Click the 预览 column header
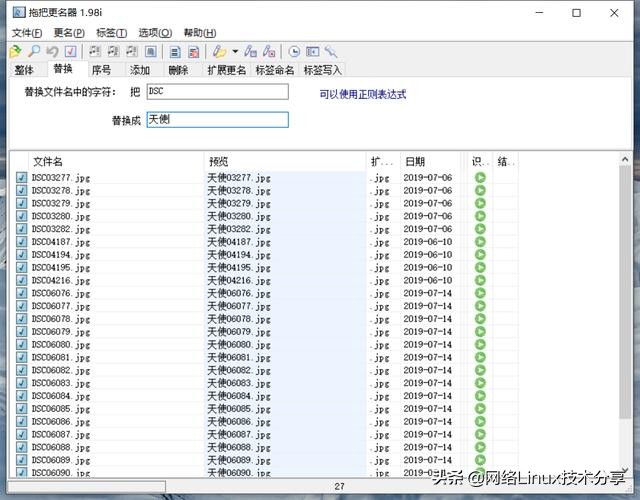The image size is (640, 500). click(x=285, y=162)
